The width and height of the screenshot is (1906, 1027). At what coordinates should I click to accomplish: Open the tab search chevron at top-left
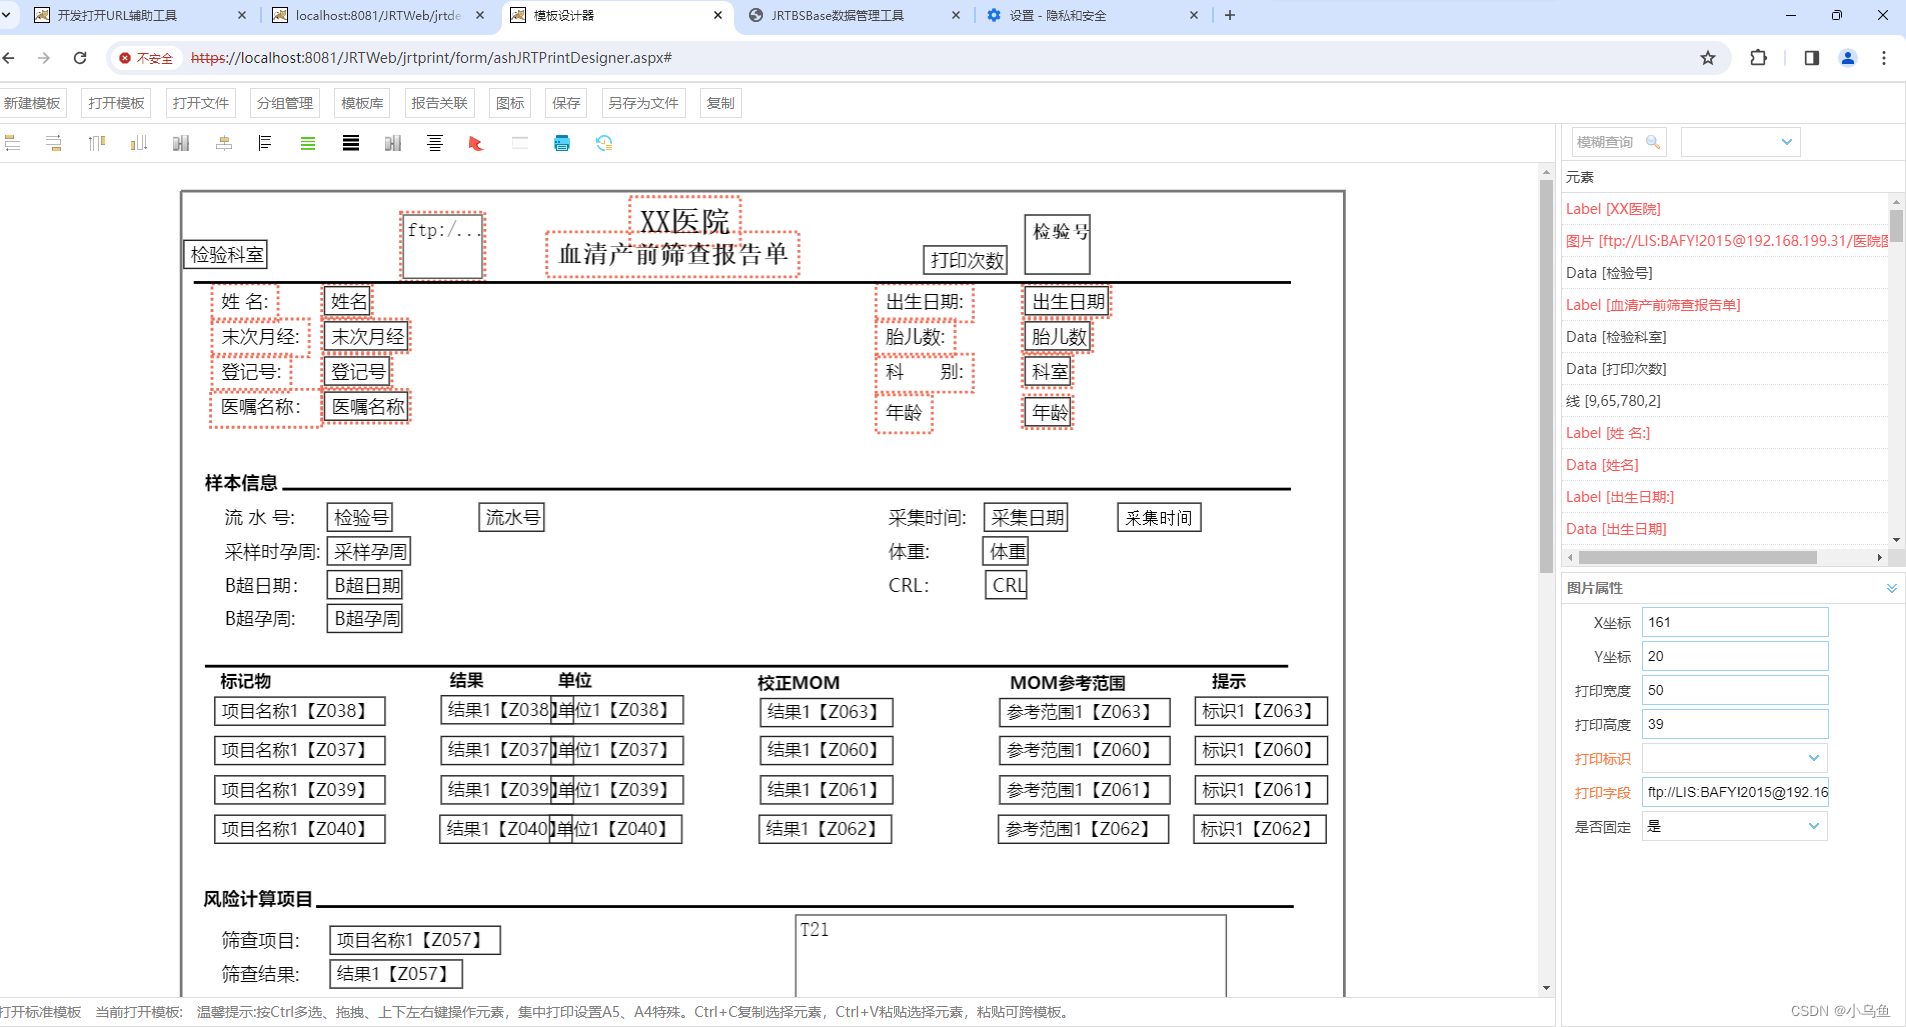pyautogui.click(x=6, y=15)
